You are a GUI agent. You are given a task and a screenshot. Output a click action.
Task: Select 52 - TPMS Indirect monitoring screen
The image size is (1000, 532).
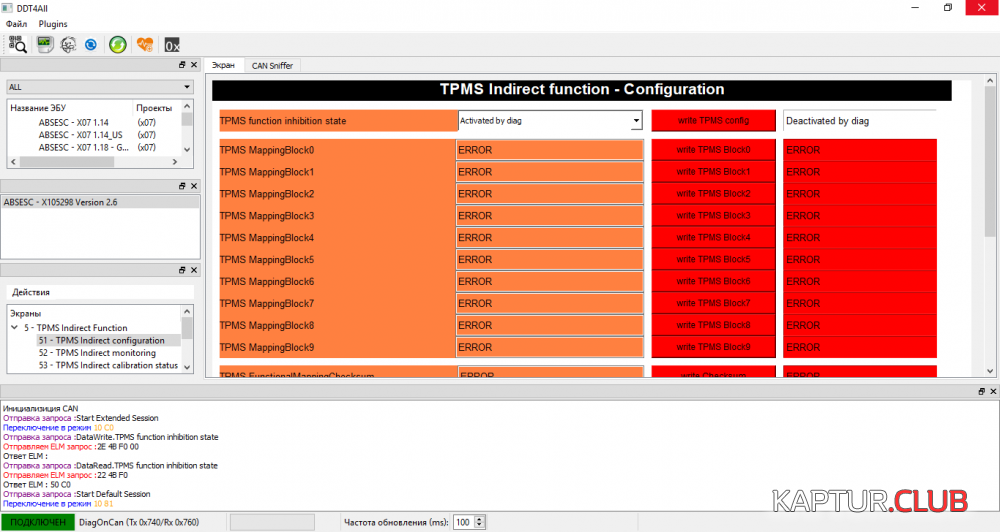(x=105, y=353)
